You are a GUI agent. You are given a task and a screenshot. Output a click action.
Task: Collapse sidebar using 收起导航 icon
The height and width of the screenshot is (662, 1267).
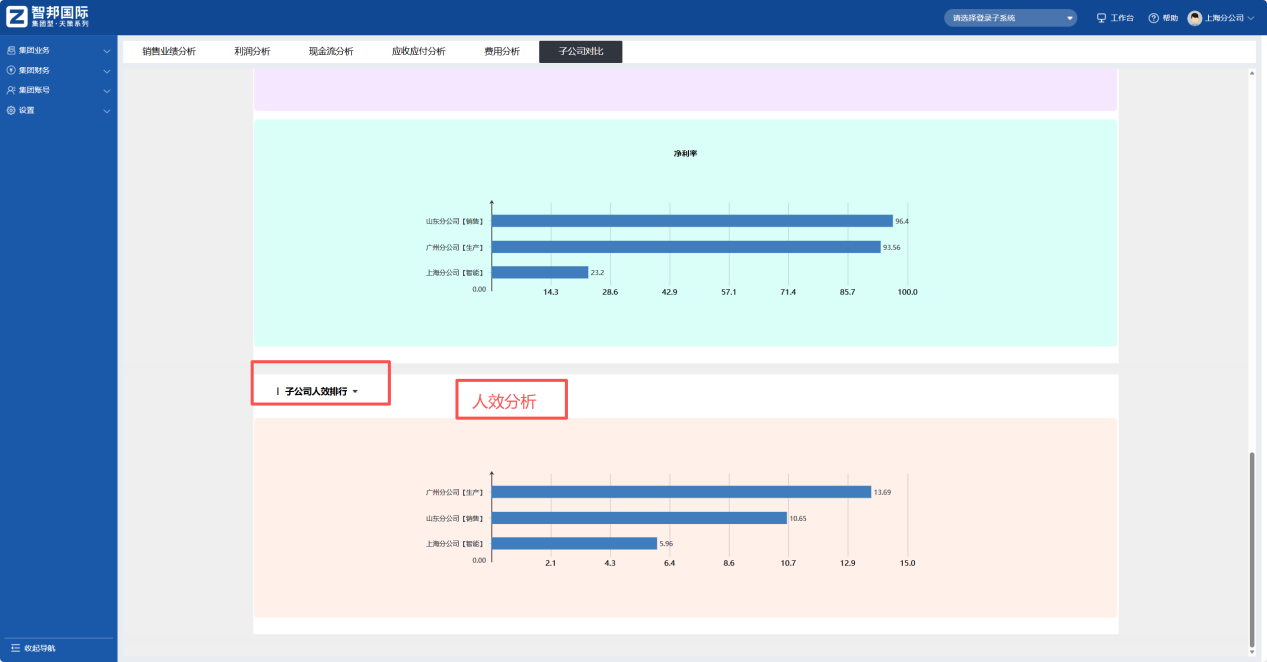click(x=15, y=648)
